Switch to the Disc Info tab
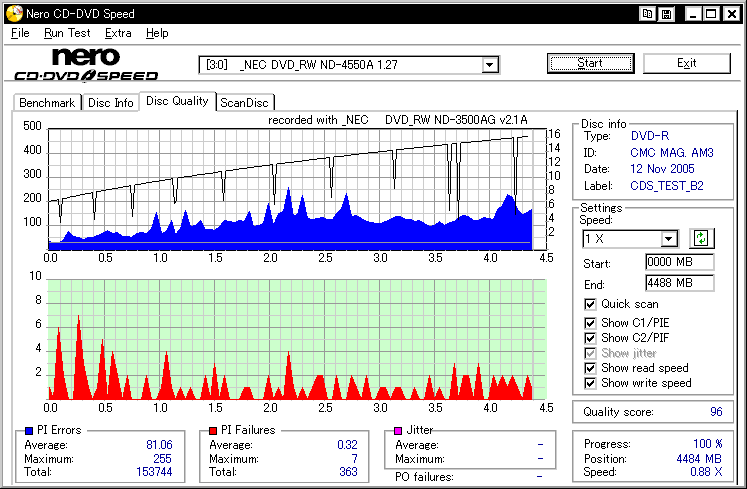 111,103
